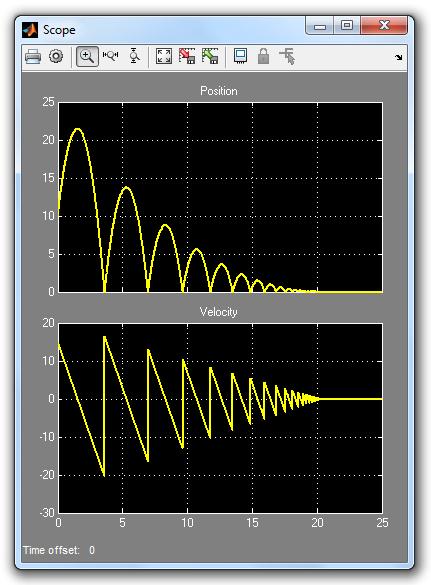Screen dimensions: 431x585
Task: Click the Autoscale axes icon
Action: 163,56
